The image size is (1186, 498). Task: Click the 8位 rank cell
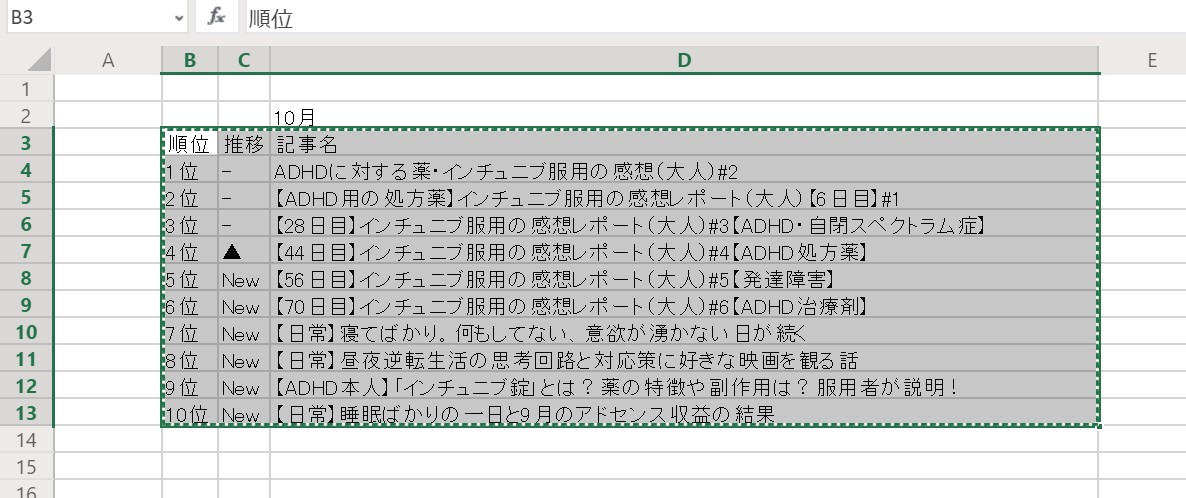click(190, 359)
